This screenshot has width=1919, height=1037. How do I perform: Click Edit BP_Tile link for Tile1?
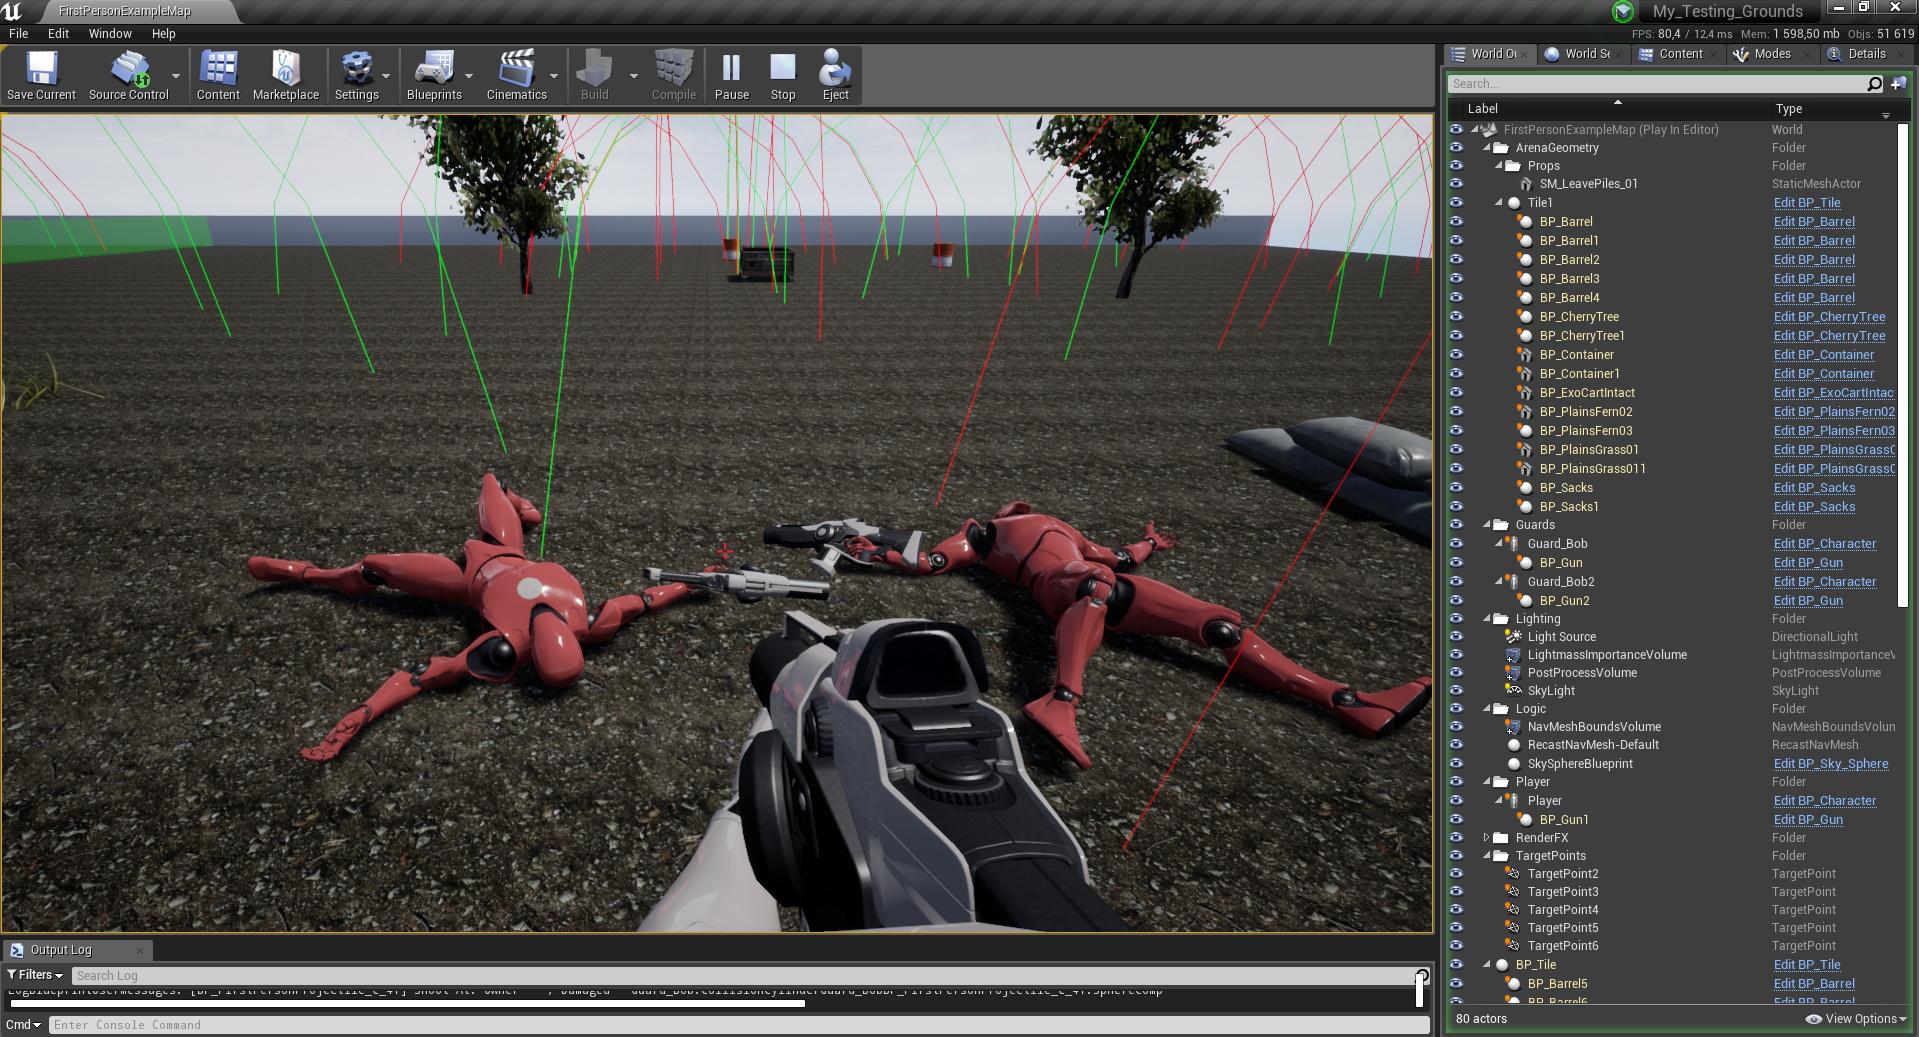click(1807, 203)
